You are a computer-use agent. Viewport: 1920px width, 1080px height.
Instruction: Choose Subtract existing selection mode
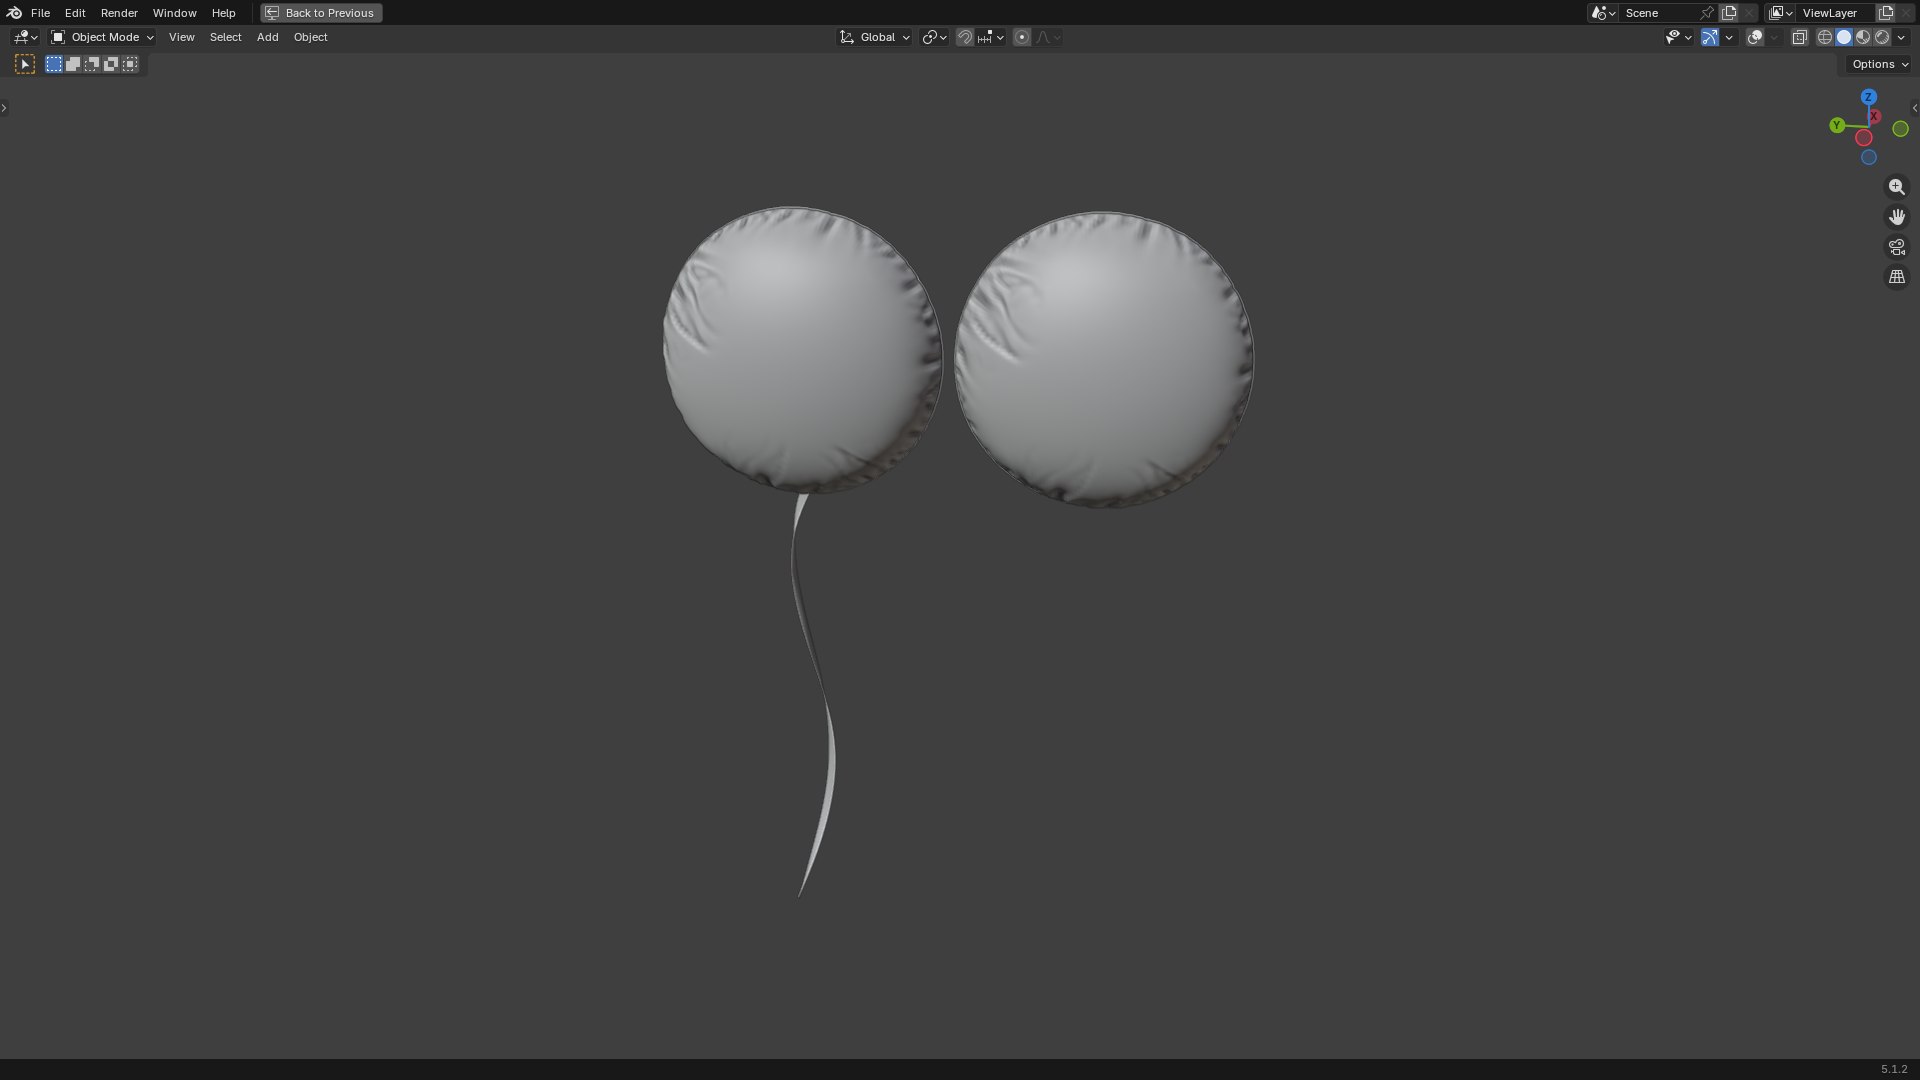click(x=92, y=64)
